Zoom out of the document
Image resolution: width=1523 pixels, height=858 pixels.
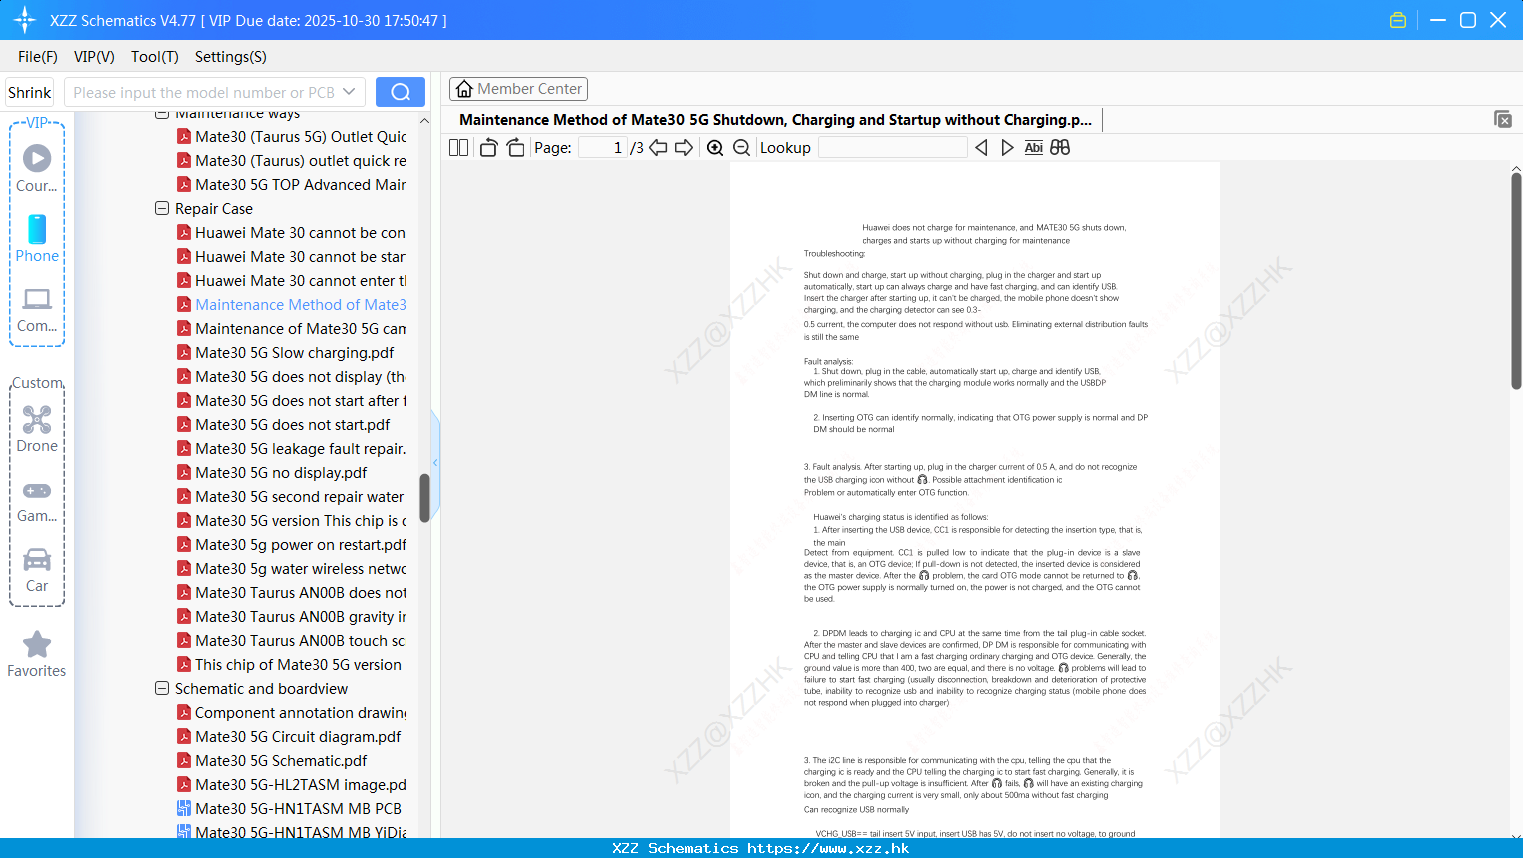[x=741, y=147]
